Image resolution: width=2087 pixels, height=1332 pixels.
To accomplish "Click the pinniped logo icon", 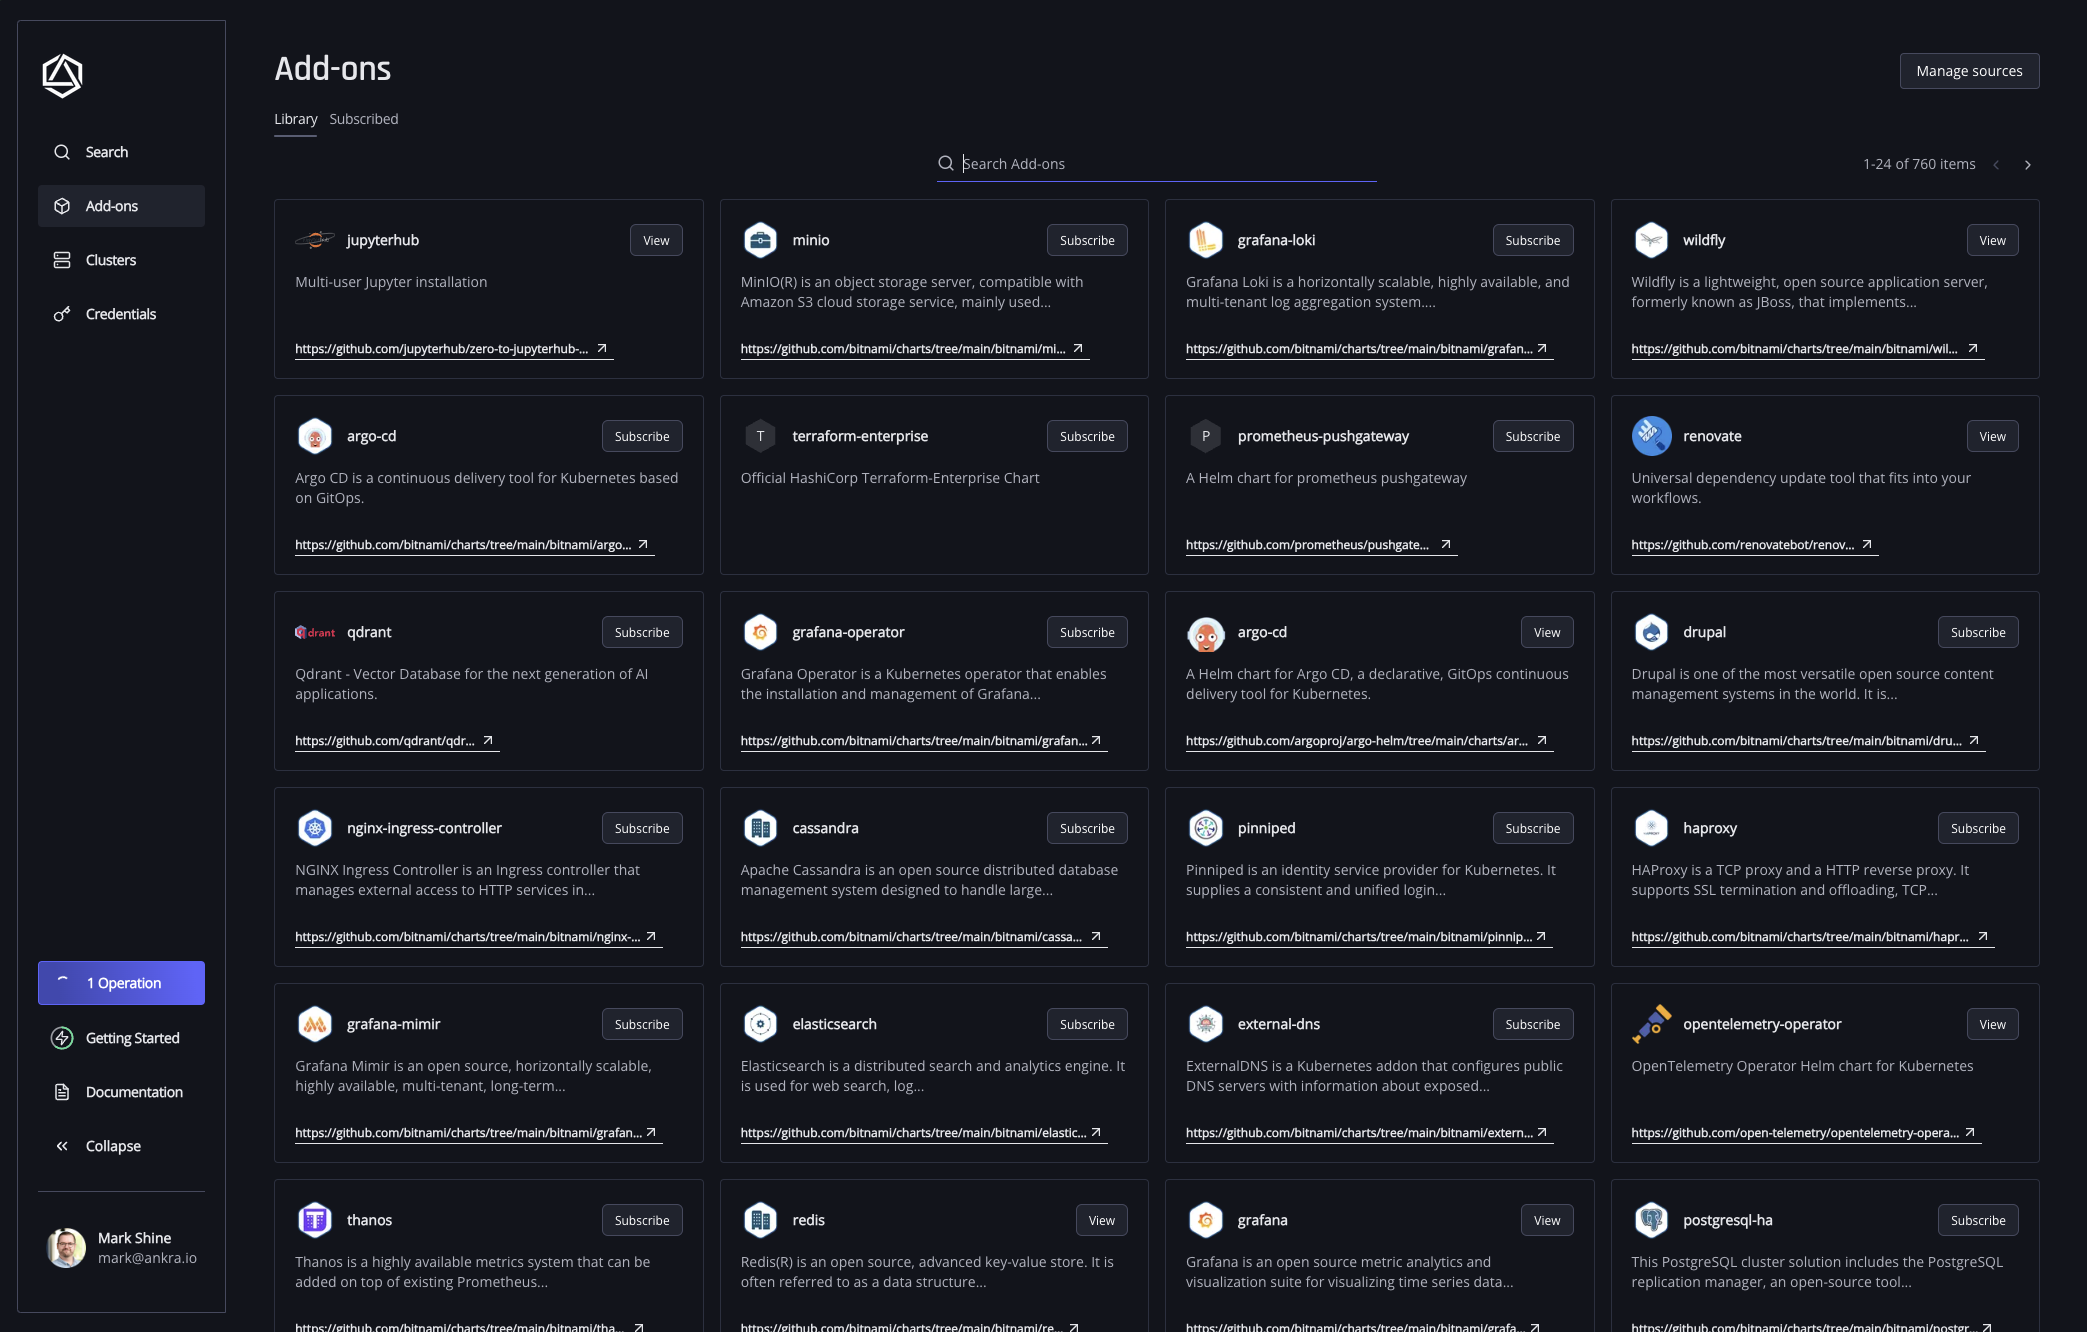I will click(x=1206, y=828).
